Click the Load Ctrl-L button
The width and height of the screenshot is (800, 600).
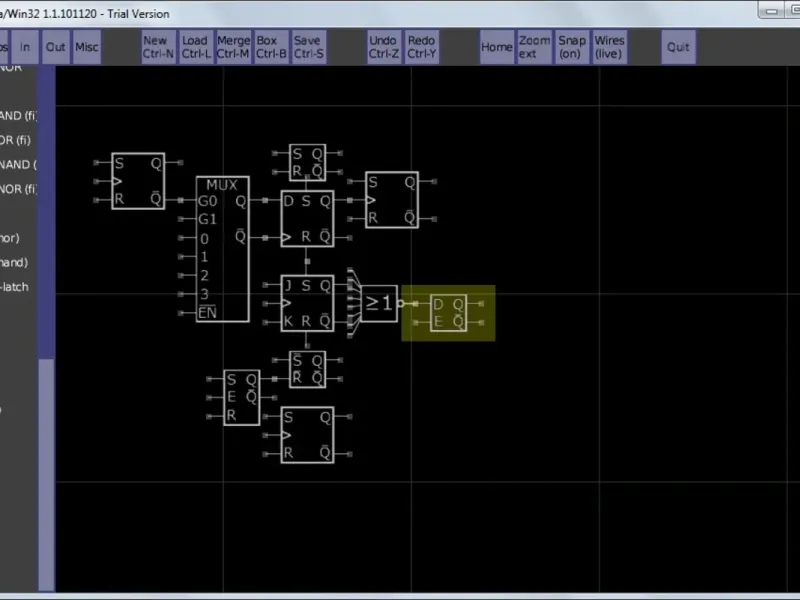[x=196, y=47]
